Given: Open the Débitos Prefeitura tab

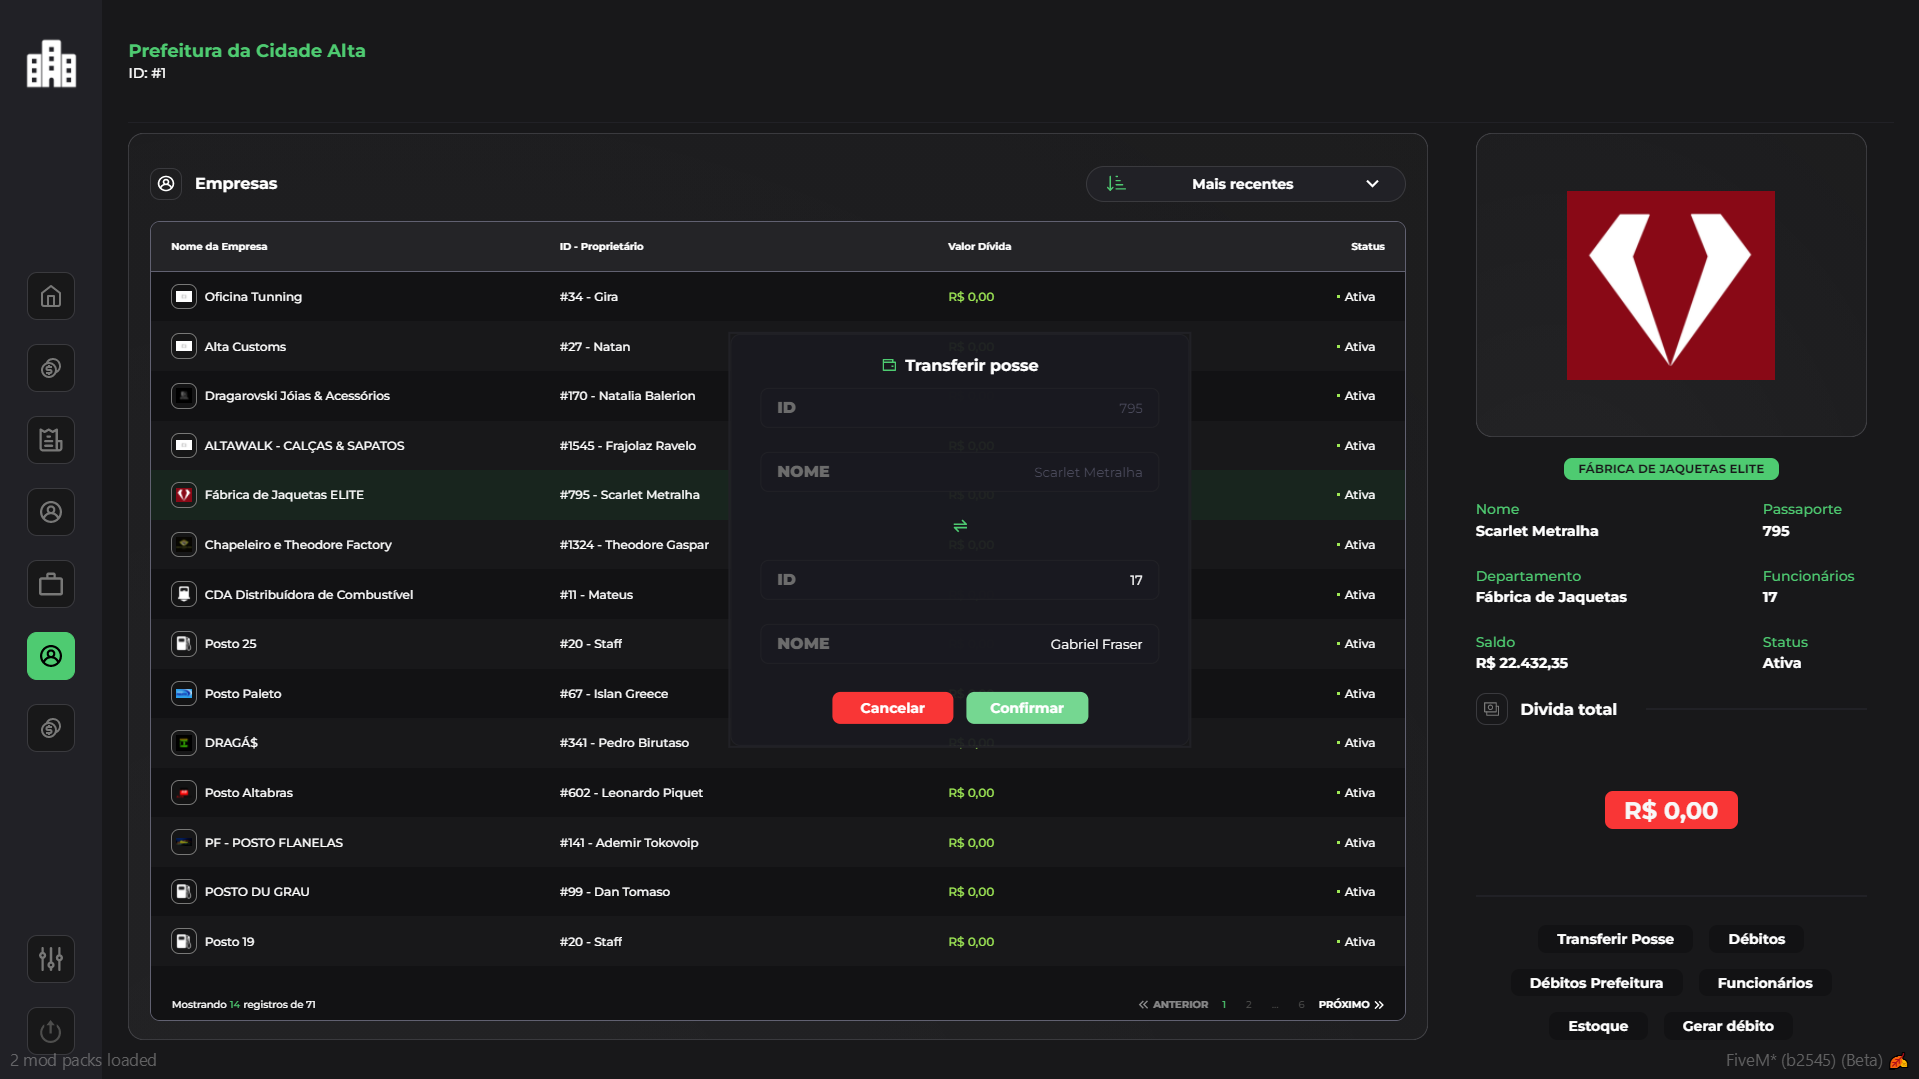Looking at the screenshot, I should click(1595, 983).
